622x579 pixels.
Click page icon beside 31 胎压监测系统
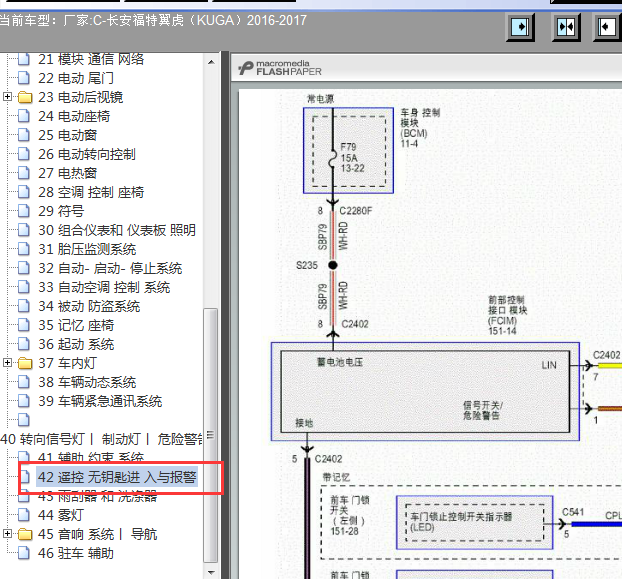(24, 249)
